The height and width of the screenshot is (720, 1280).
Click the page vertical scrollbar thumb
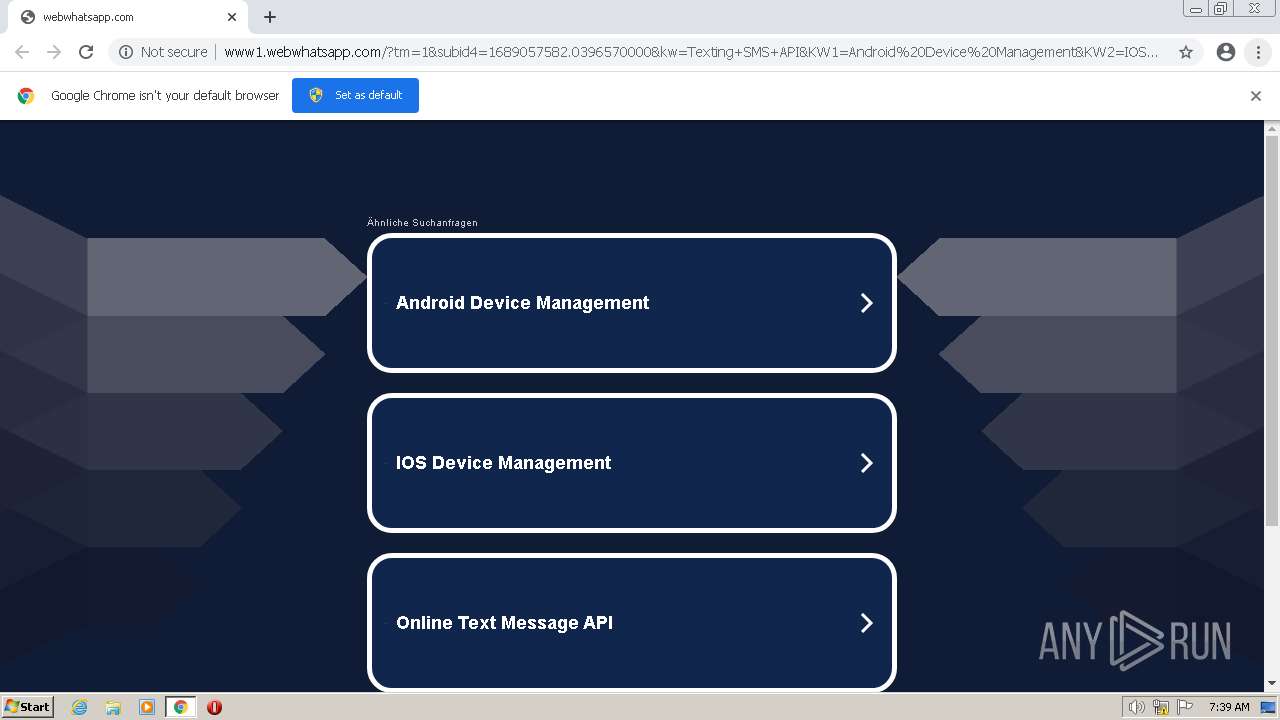1272,330
